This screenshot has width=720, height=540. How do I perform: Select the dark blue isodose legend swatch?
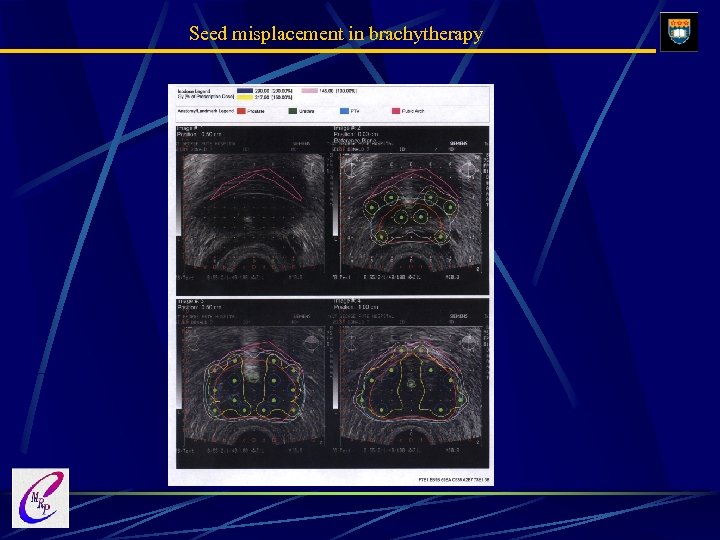(244, 91)
